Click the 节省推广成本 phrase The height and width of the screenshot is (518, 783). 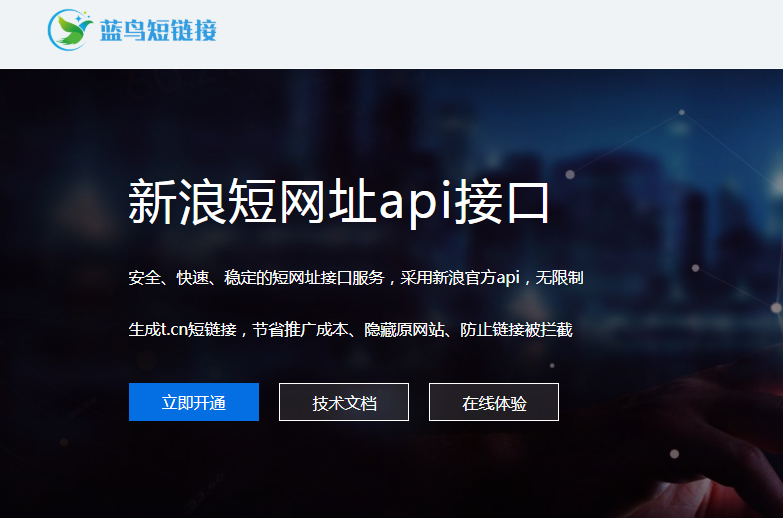click(x=300, y=330)
